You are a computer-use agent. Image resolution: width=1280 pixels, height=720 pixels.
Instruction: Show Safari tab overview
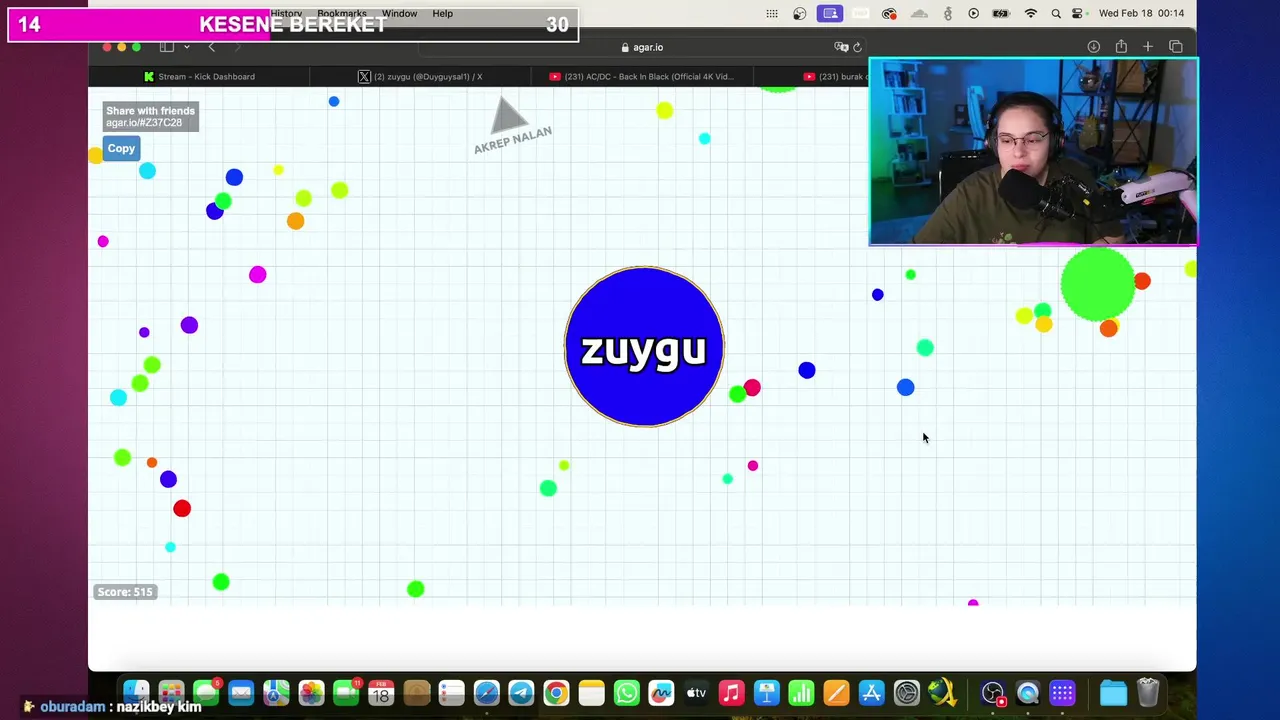[x=1176, y=47]
